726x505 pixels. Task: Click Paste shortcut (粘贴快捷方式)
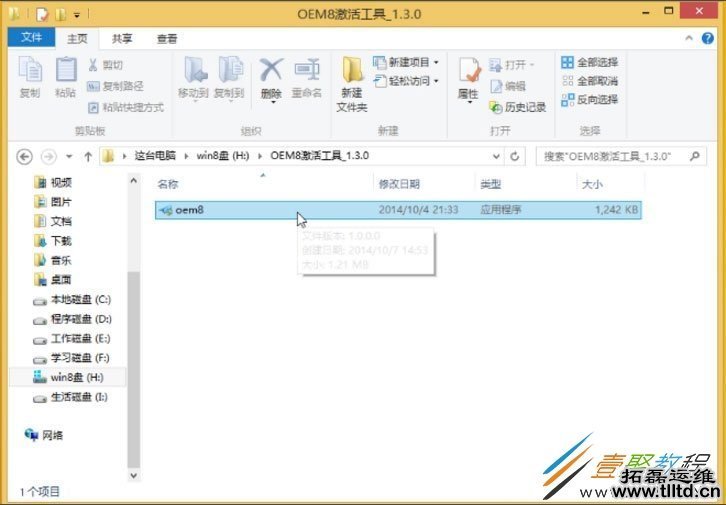click(126, 107)
